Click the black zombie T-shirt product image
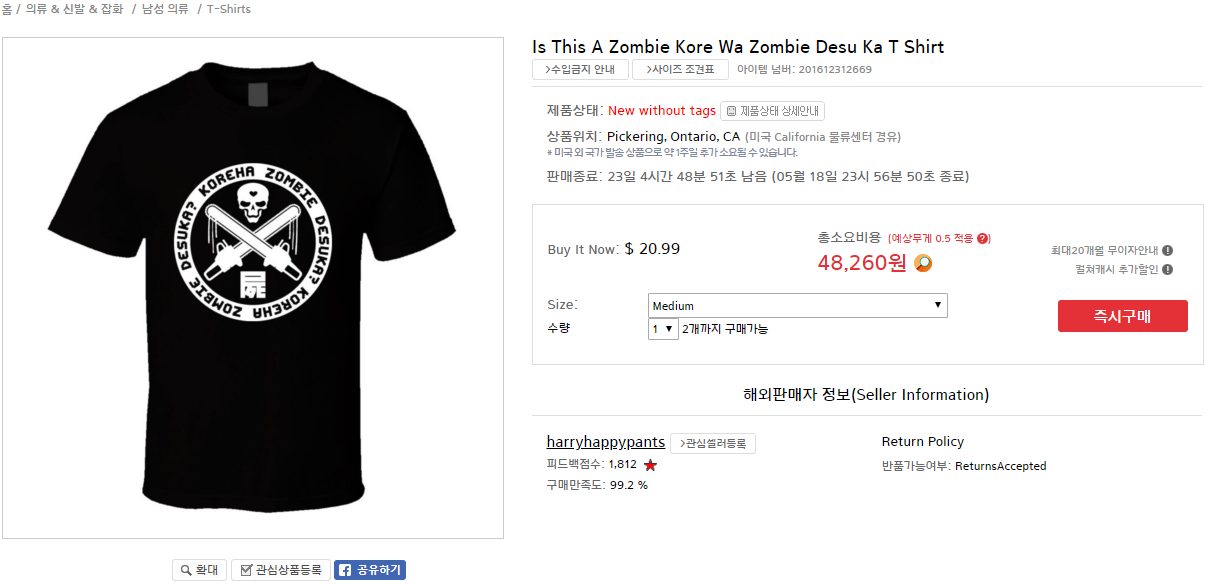Image resolution: width=1205 pixels, height=586 pixels. 253,288
